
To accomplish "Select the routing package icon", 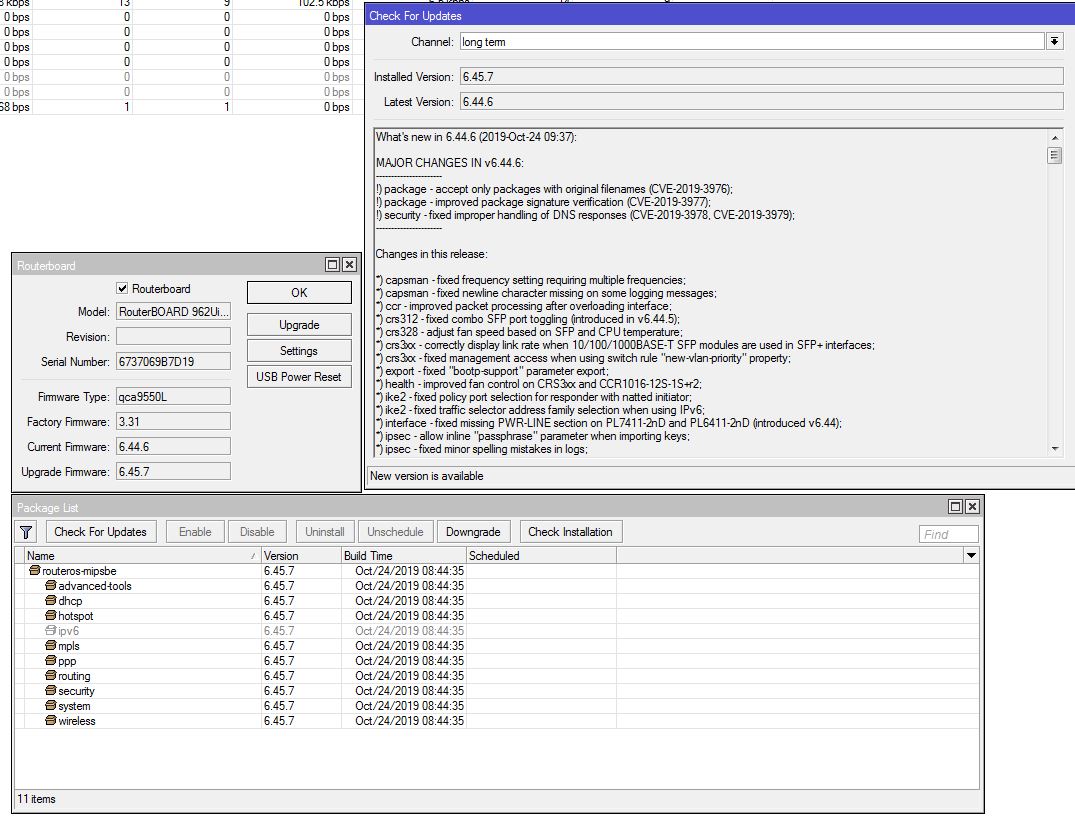I will pos(51,676).
